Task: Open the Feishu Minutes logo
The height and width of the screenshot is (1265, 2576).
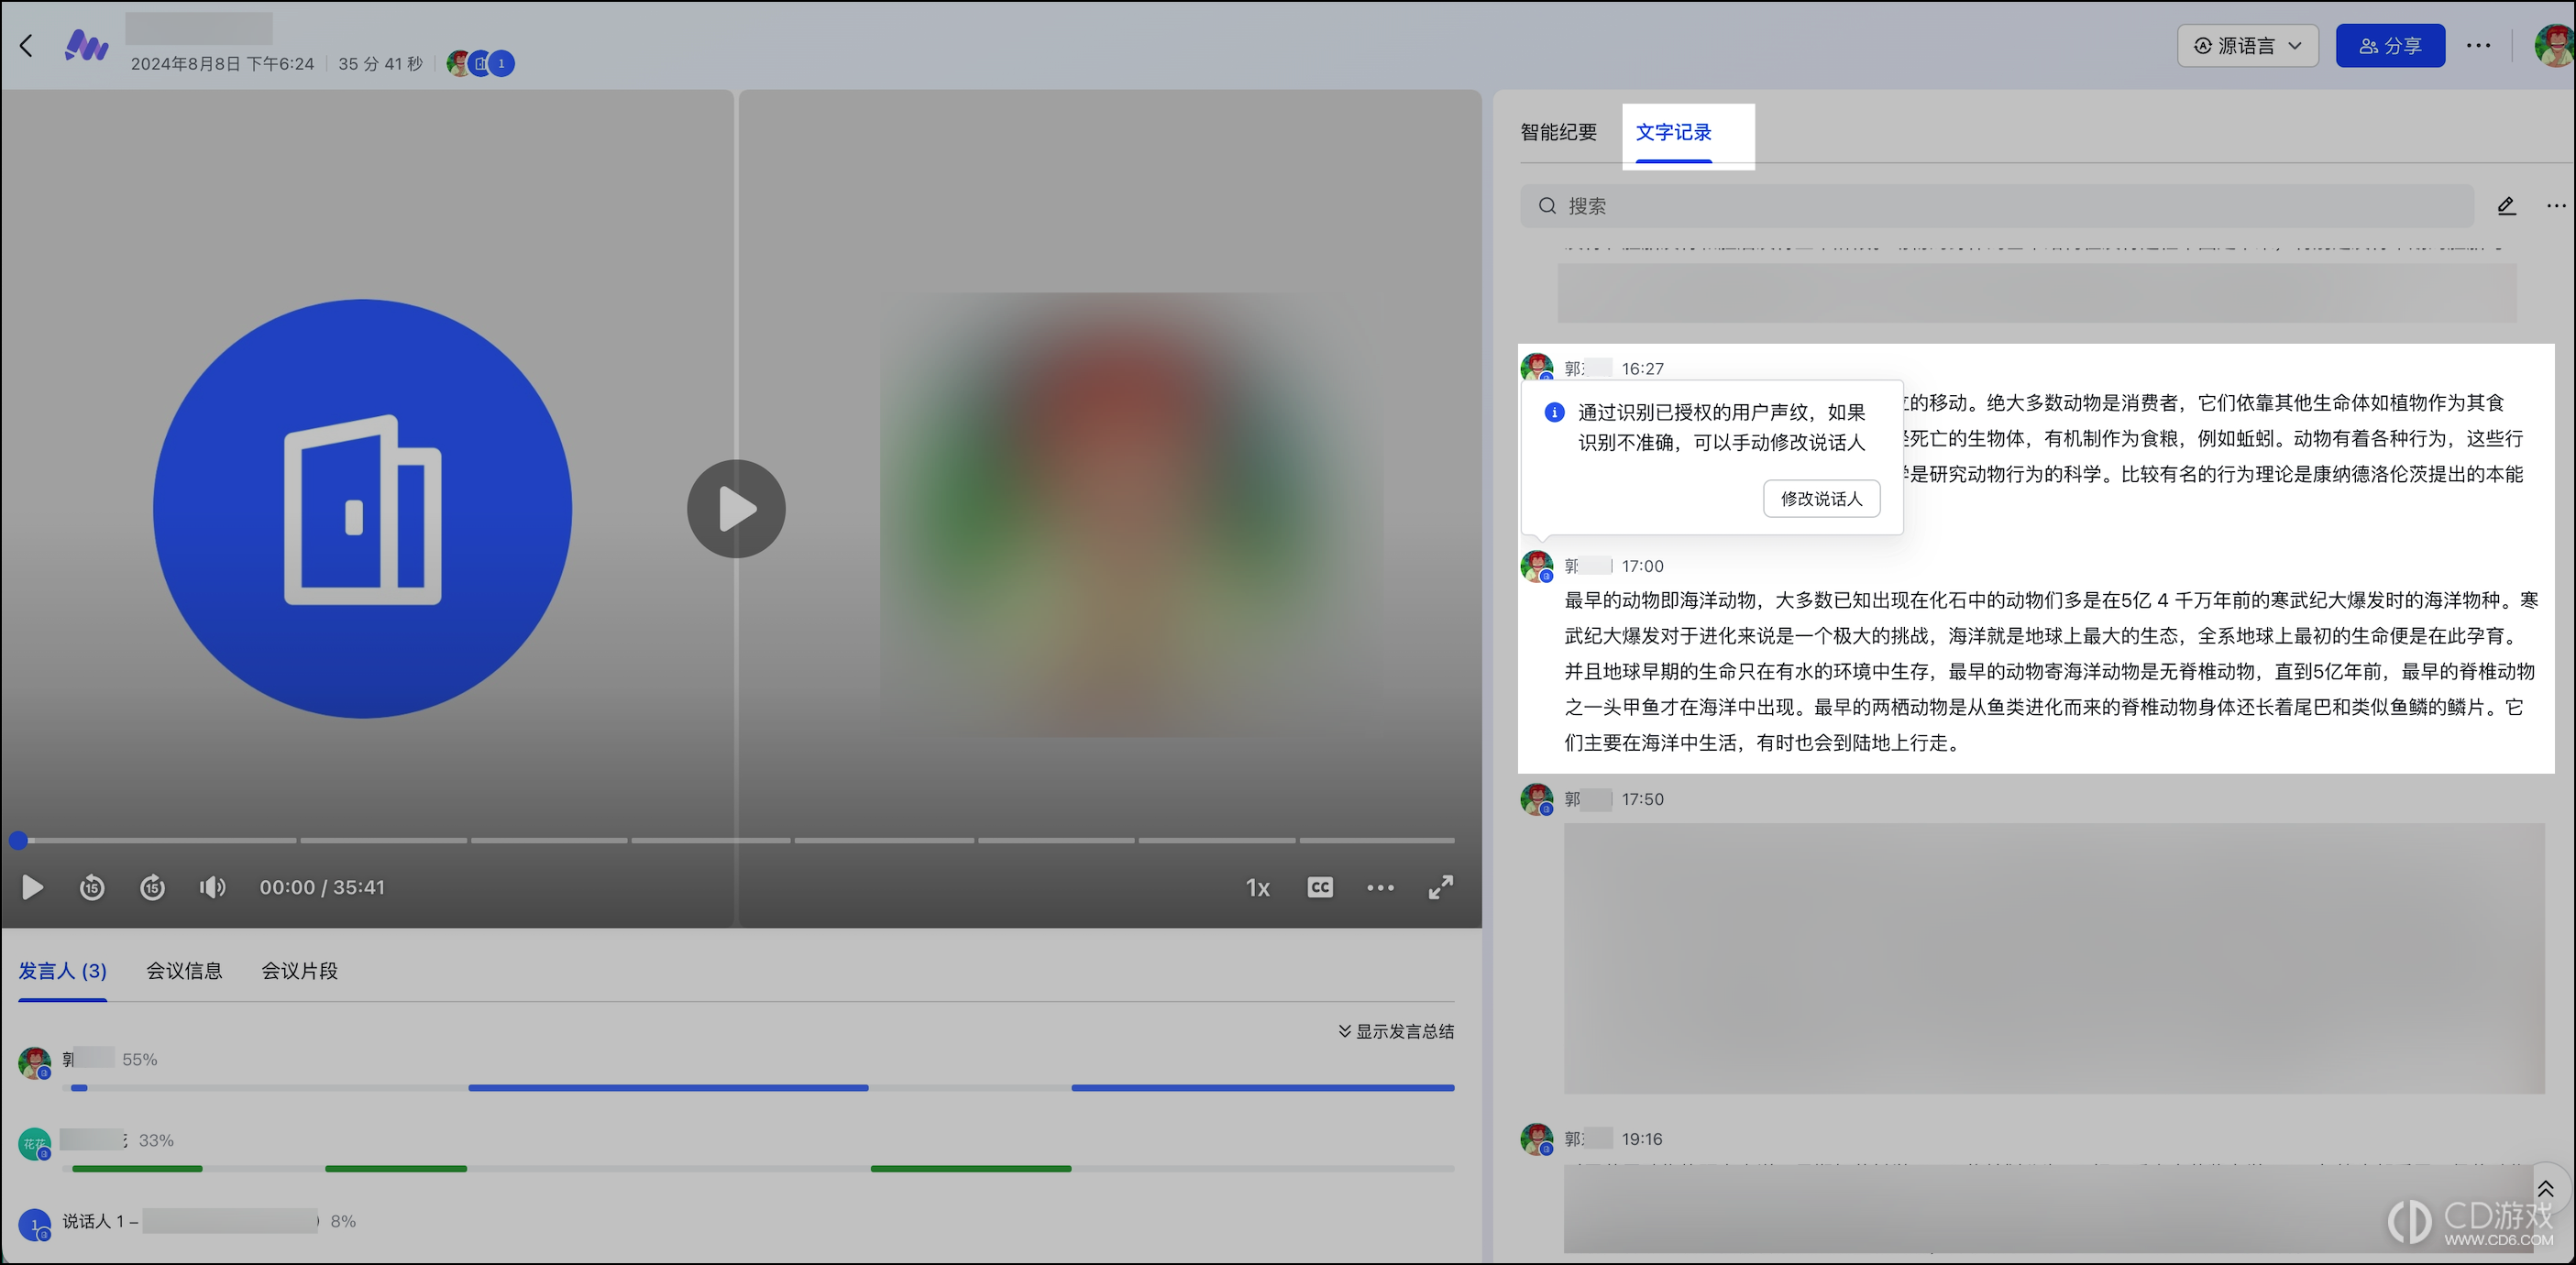Action: [x=86, y=45]
